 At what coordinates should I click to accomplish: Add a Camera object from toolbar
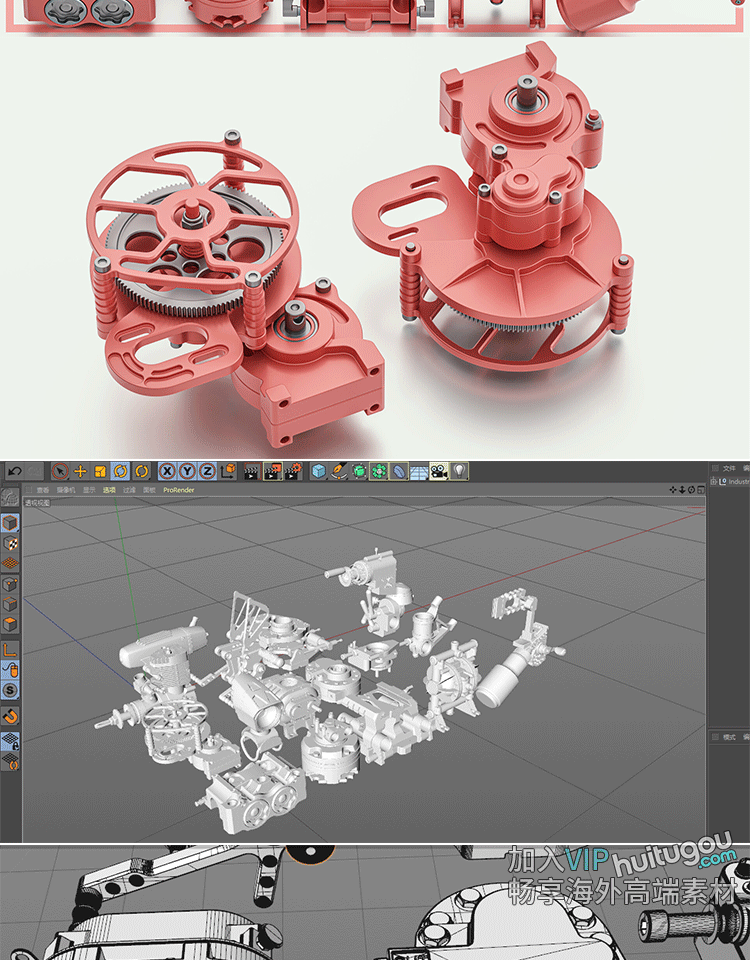pos(439,471)
